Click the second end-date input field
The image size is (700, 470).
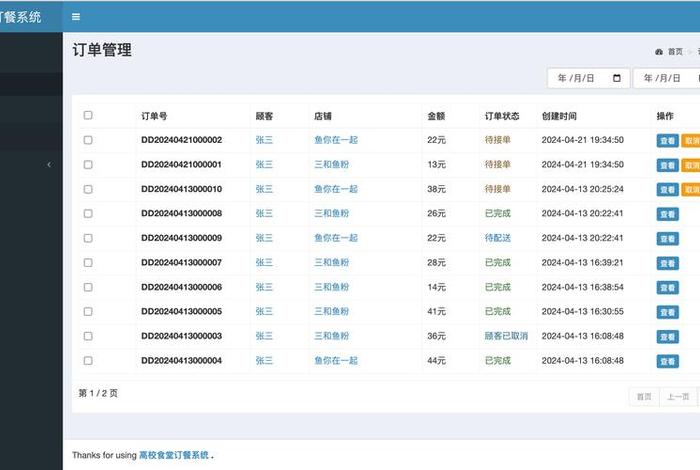click(667, 78)
